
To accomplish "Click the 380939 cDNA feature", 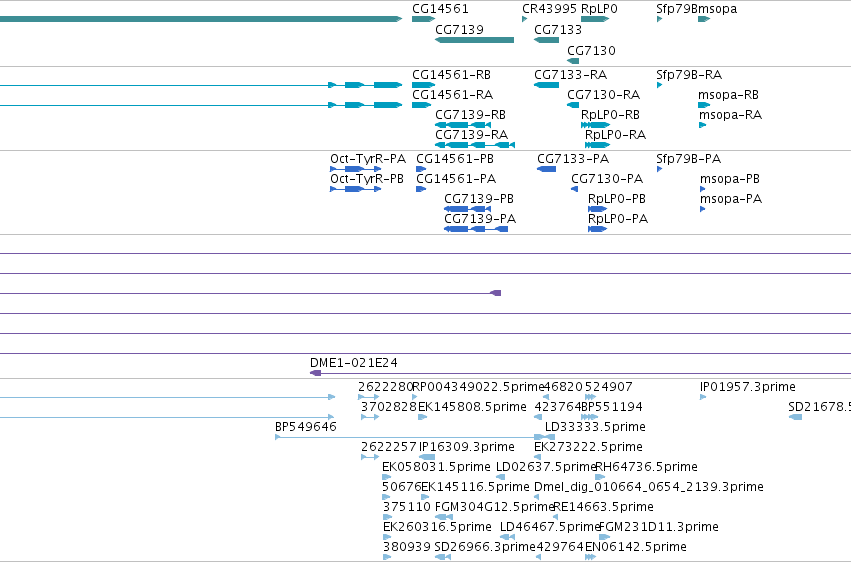I will click(x=387, y=557).
